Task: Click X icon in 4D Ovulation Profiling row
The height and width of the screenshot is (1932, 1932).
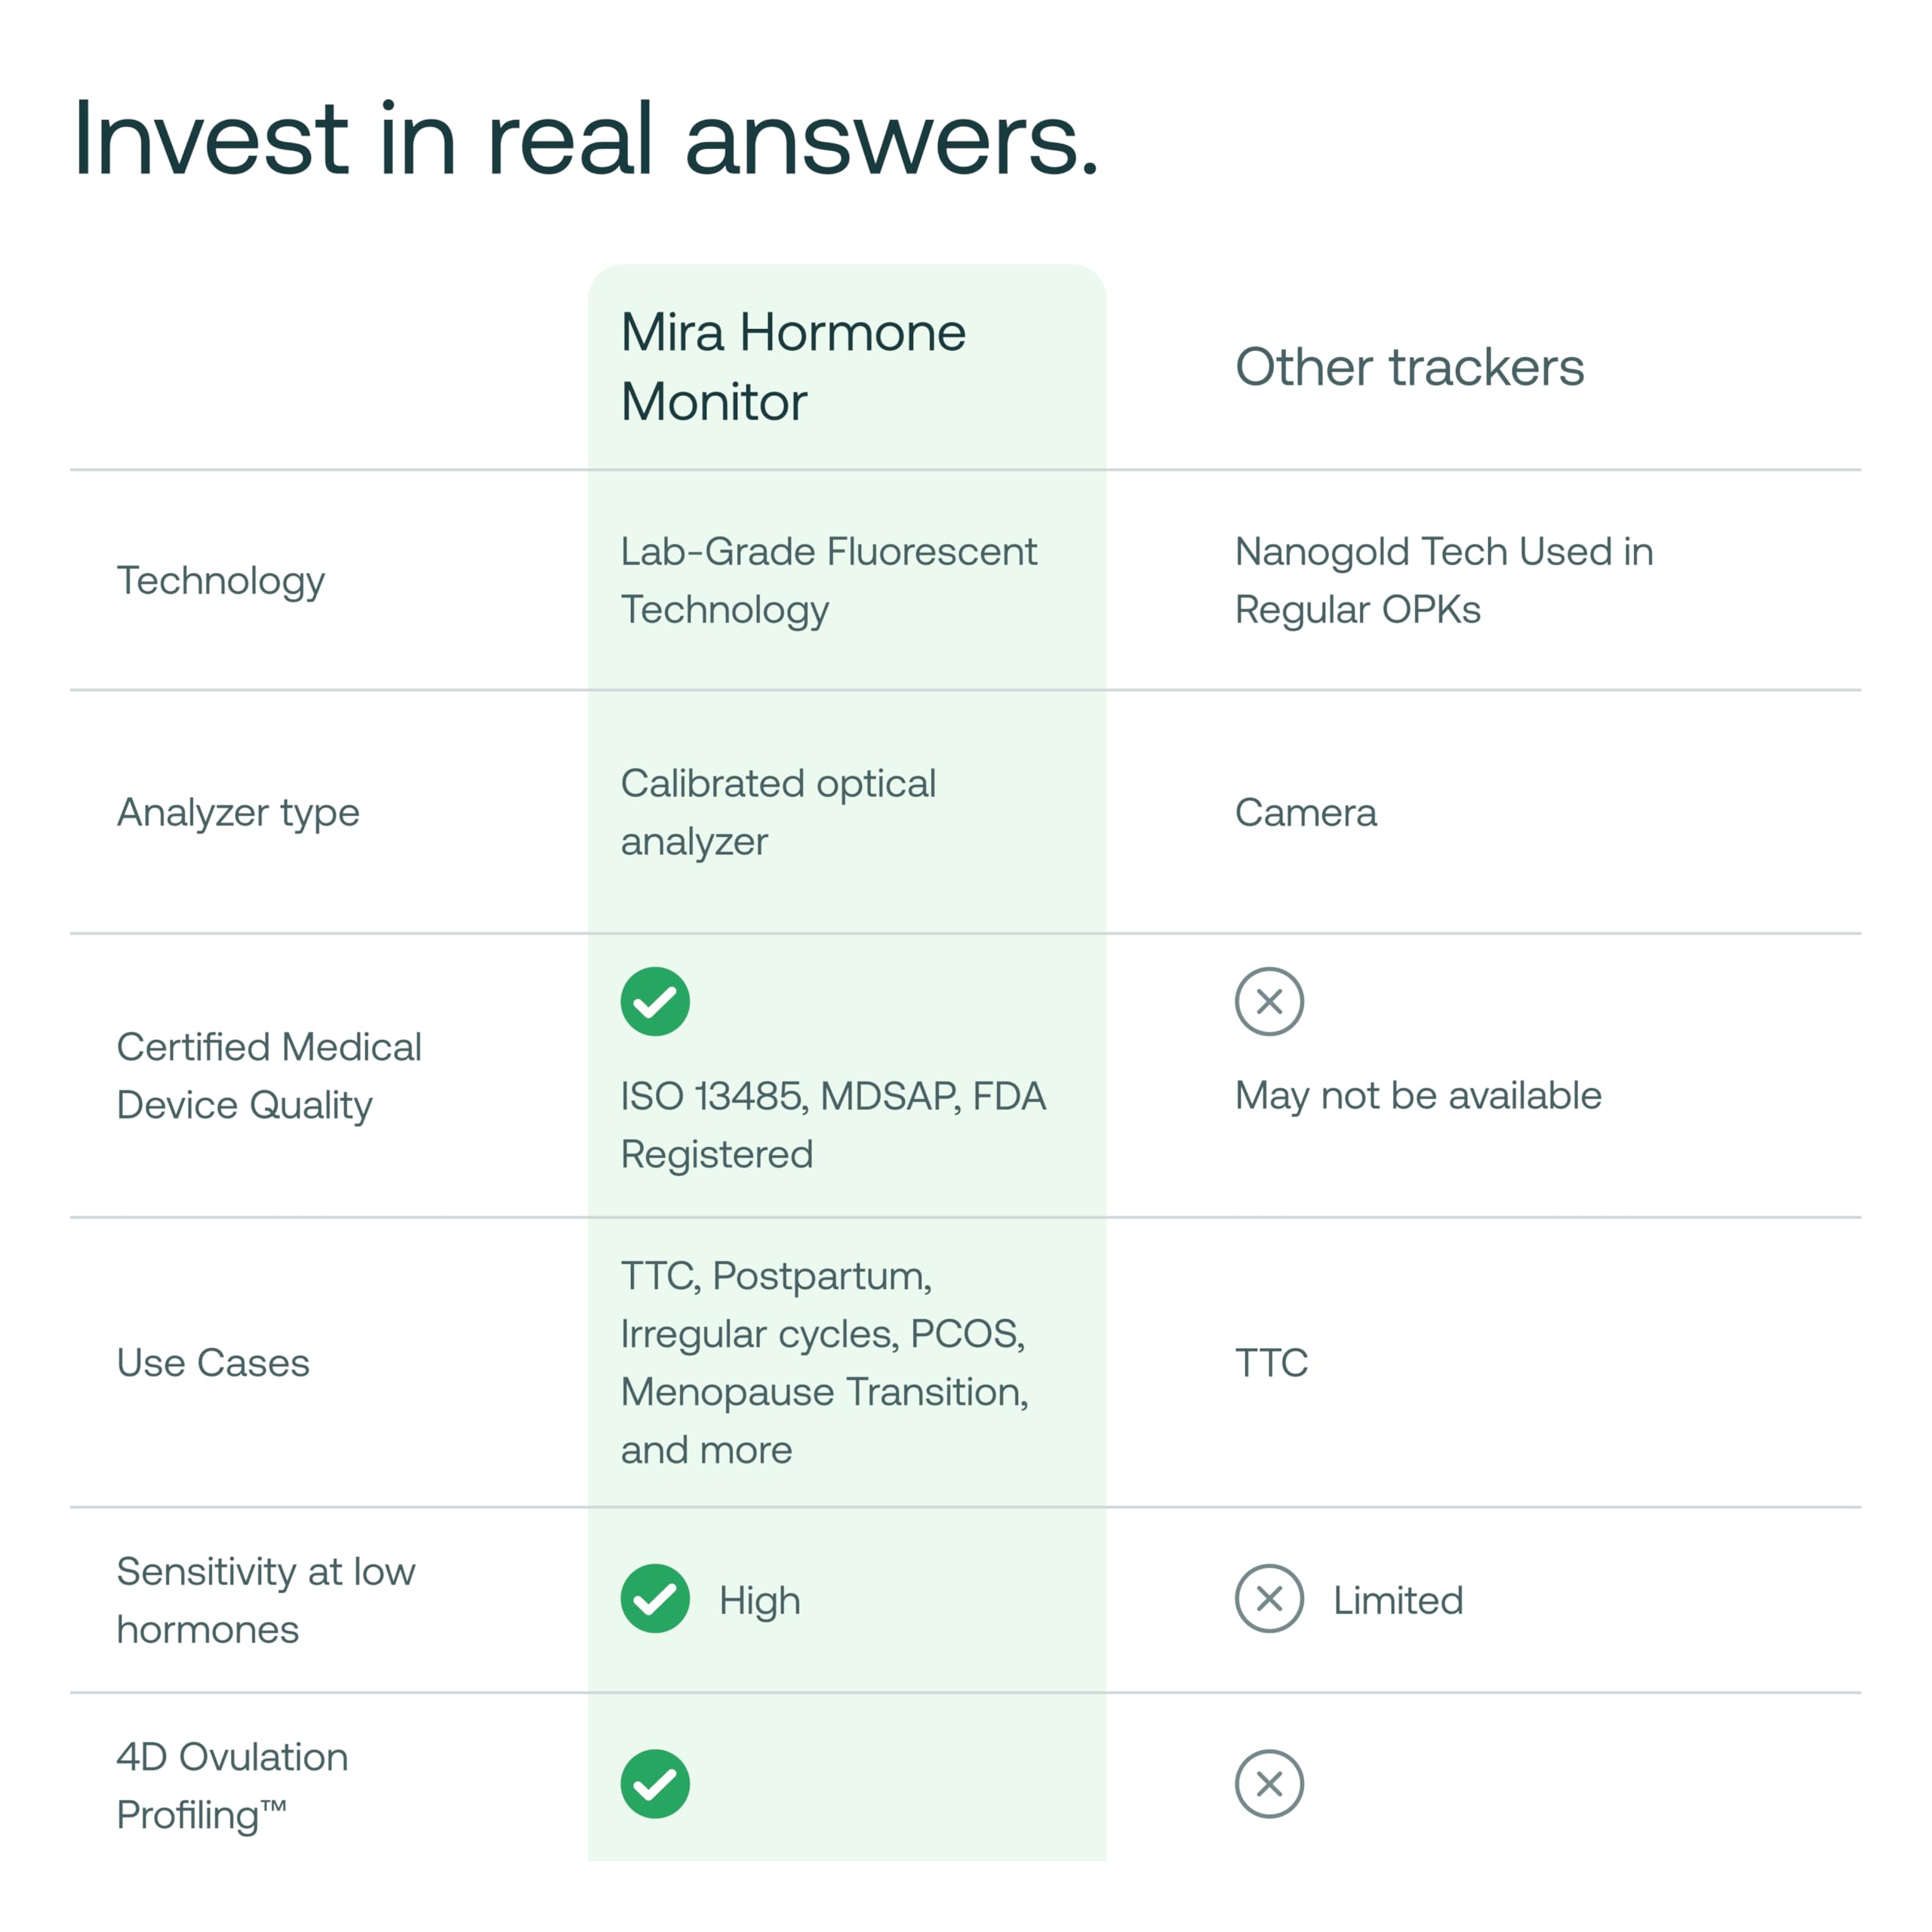Action: pyautogui.click(x=1269, y=1783)
